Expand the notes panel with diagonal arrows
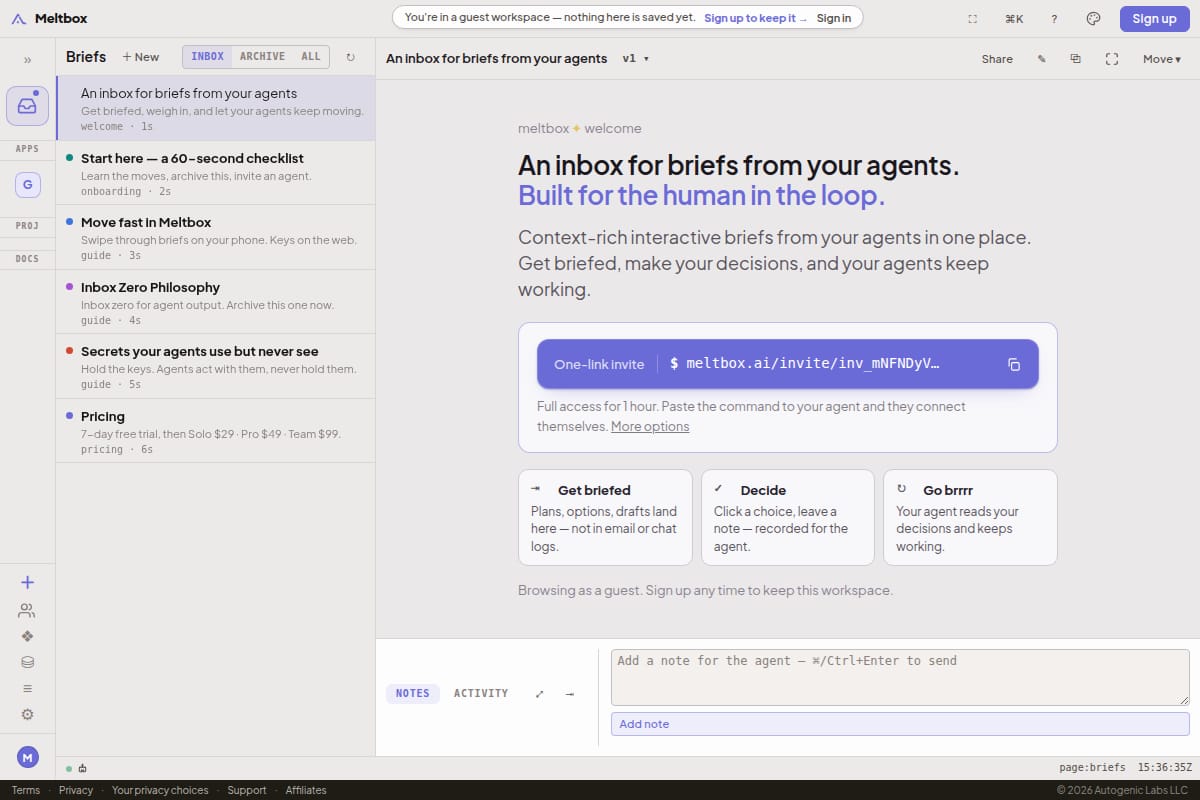Viewport: 1200px width, 800px height. point(539,694)
